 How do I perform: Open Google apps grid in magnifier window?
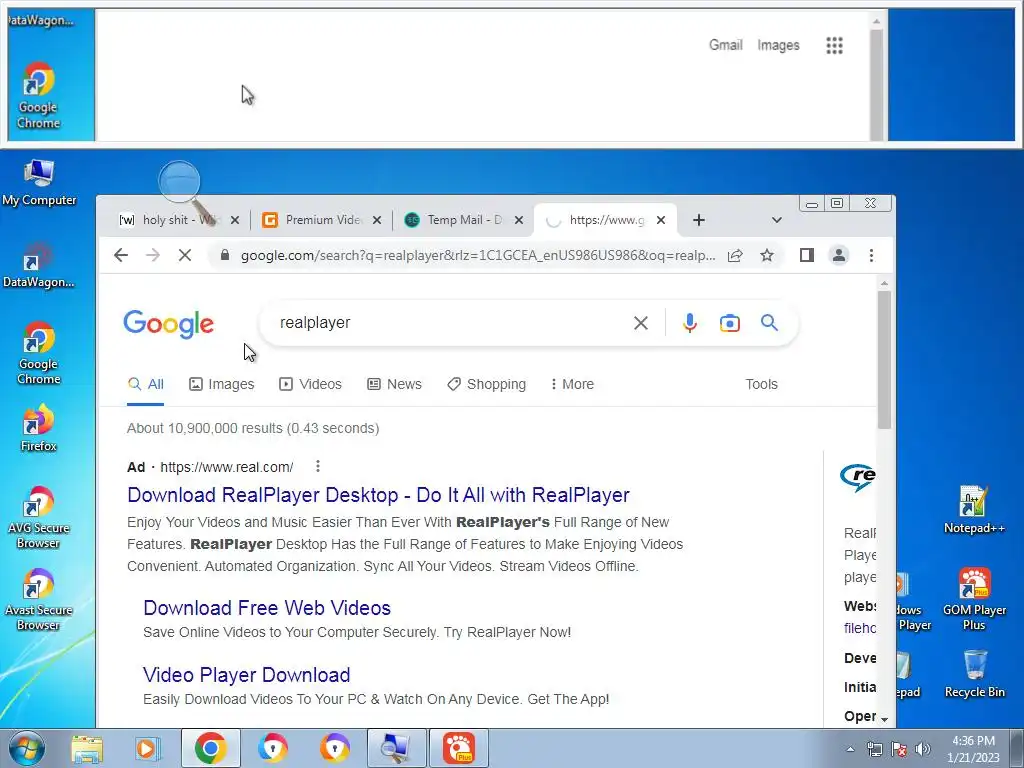coord(834,45)
